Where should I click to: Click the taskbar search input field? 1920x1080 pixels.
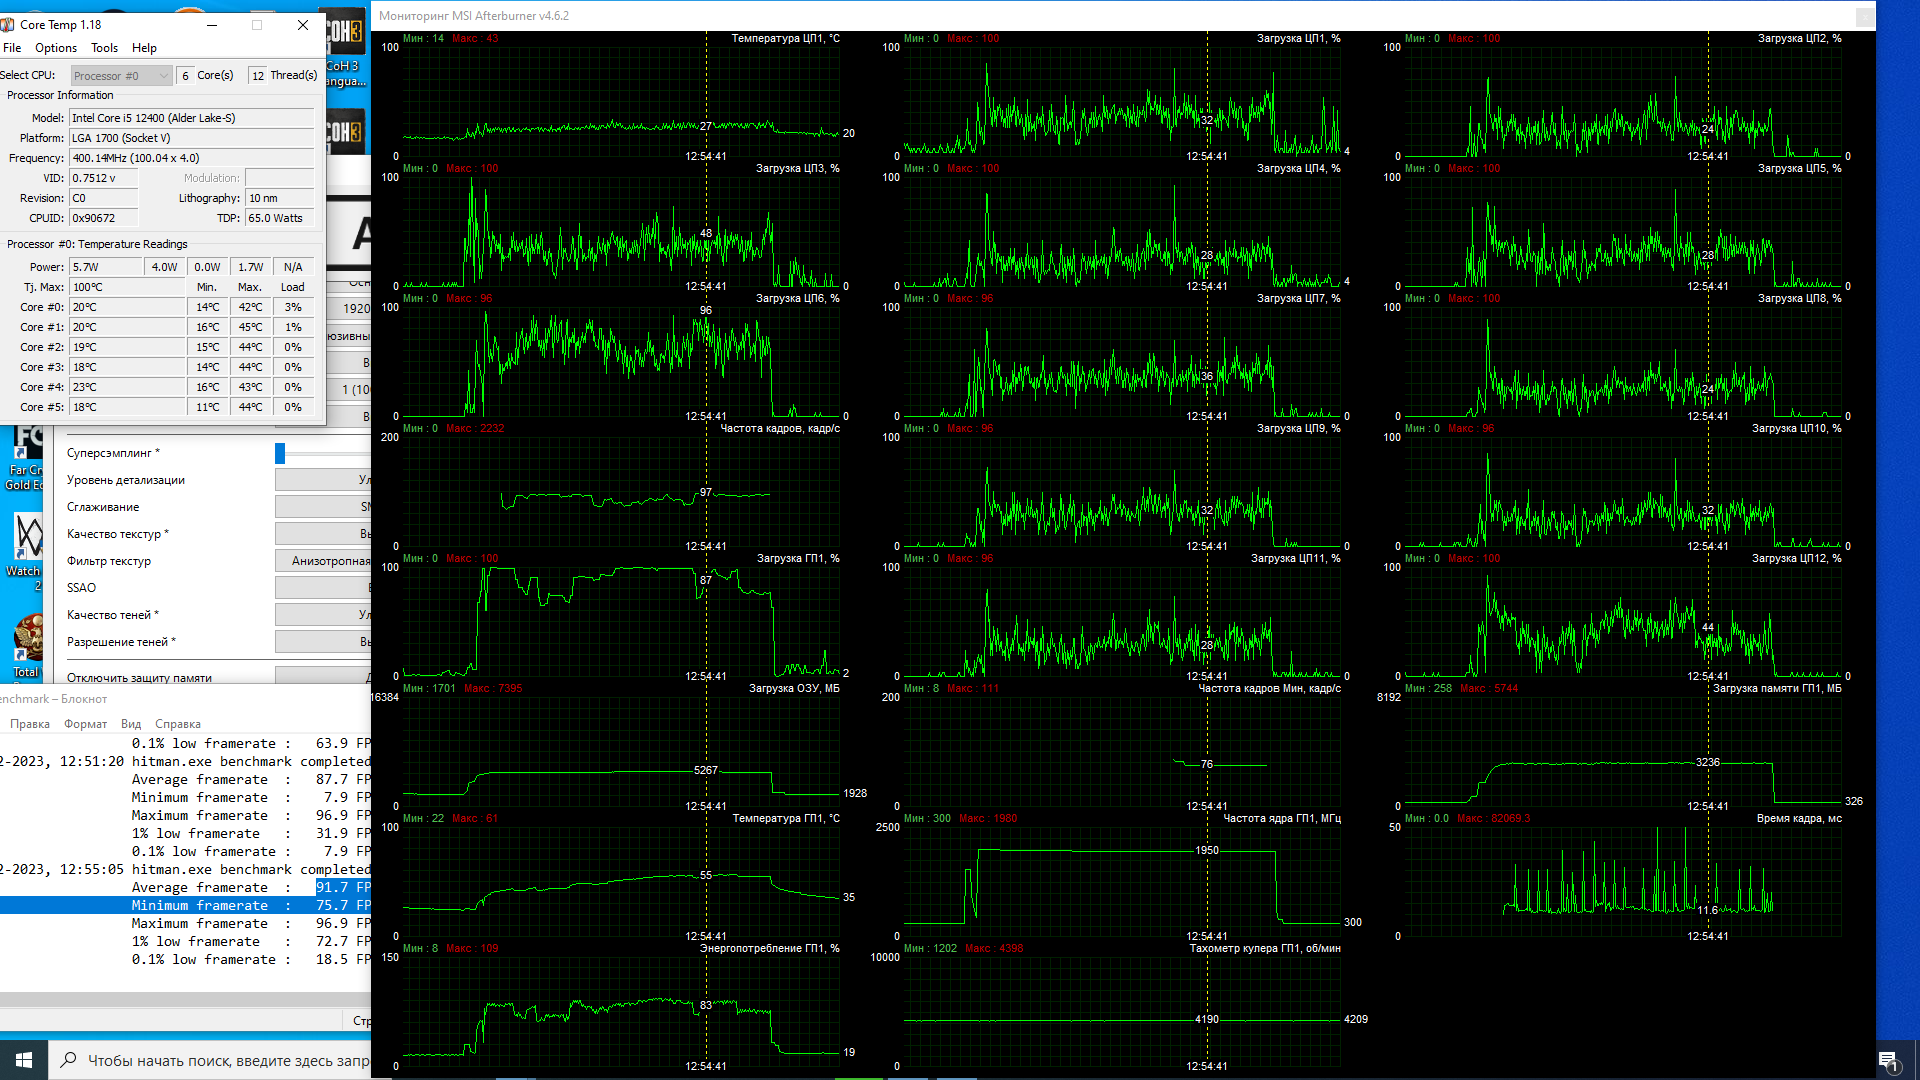pos(225,1060)
